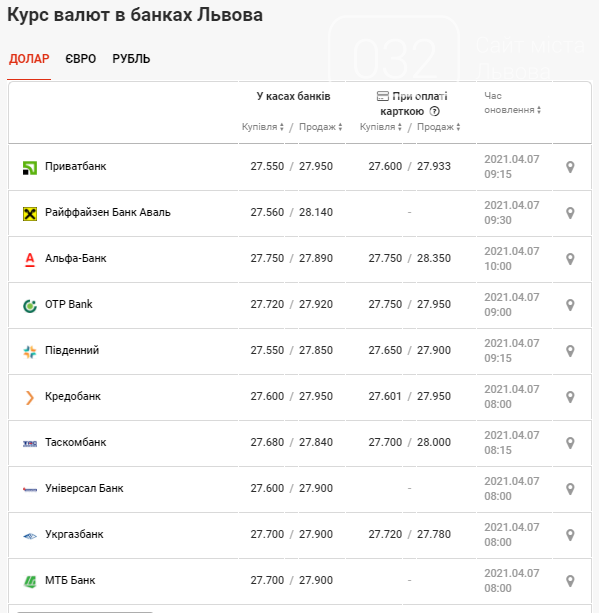Click the Універсал Банк logo

pyautogui.click(x=30, y=489)
